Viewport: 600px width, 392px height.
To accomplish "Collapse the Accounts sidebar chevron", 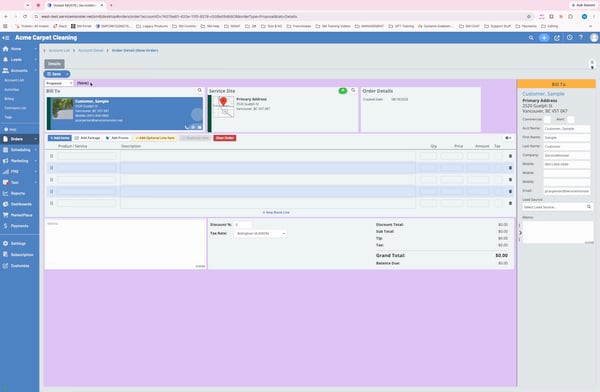I will tap(36, 70).
